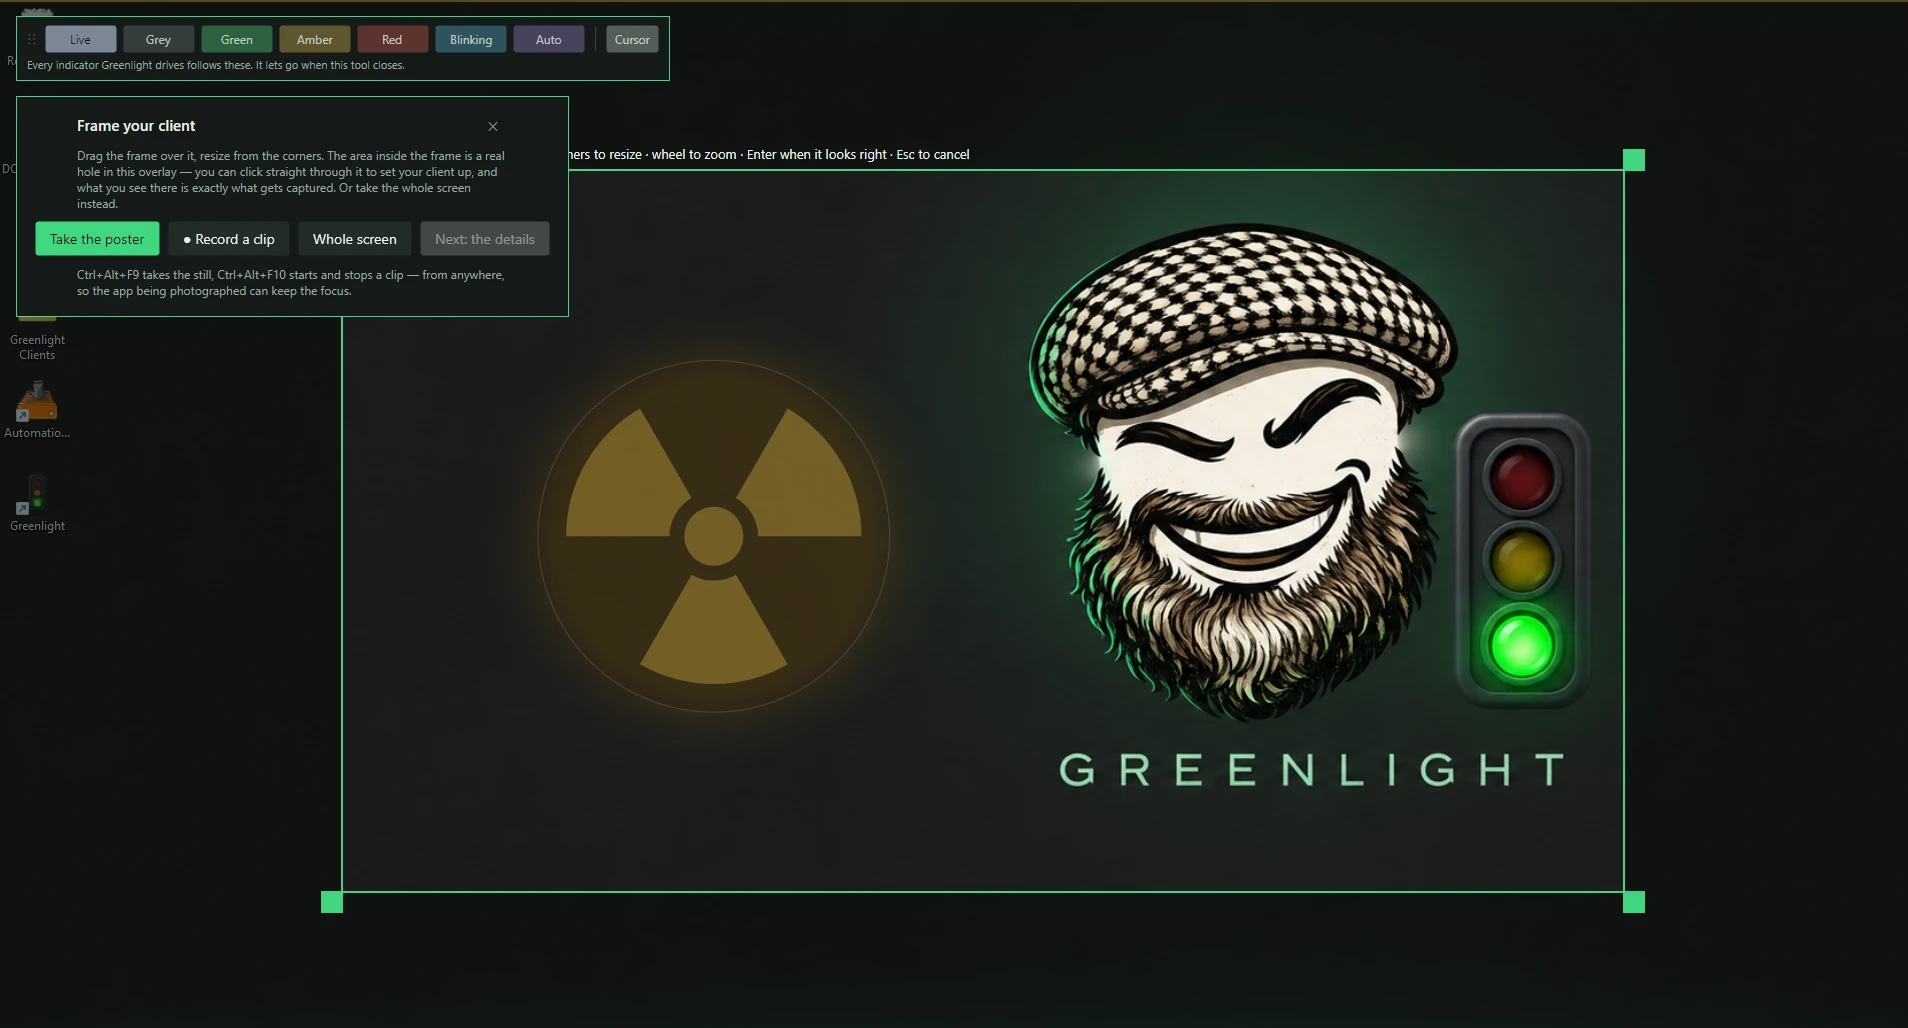The image size is (1908, 1028).
Task: Select the Auto indicator mode
Action: [x=548, y=39]
